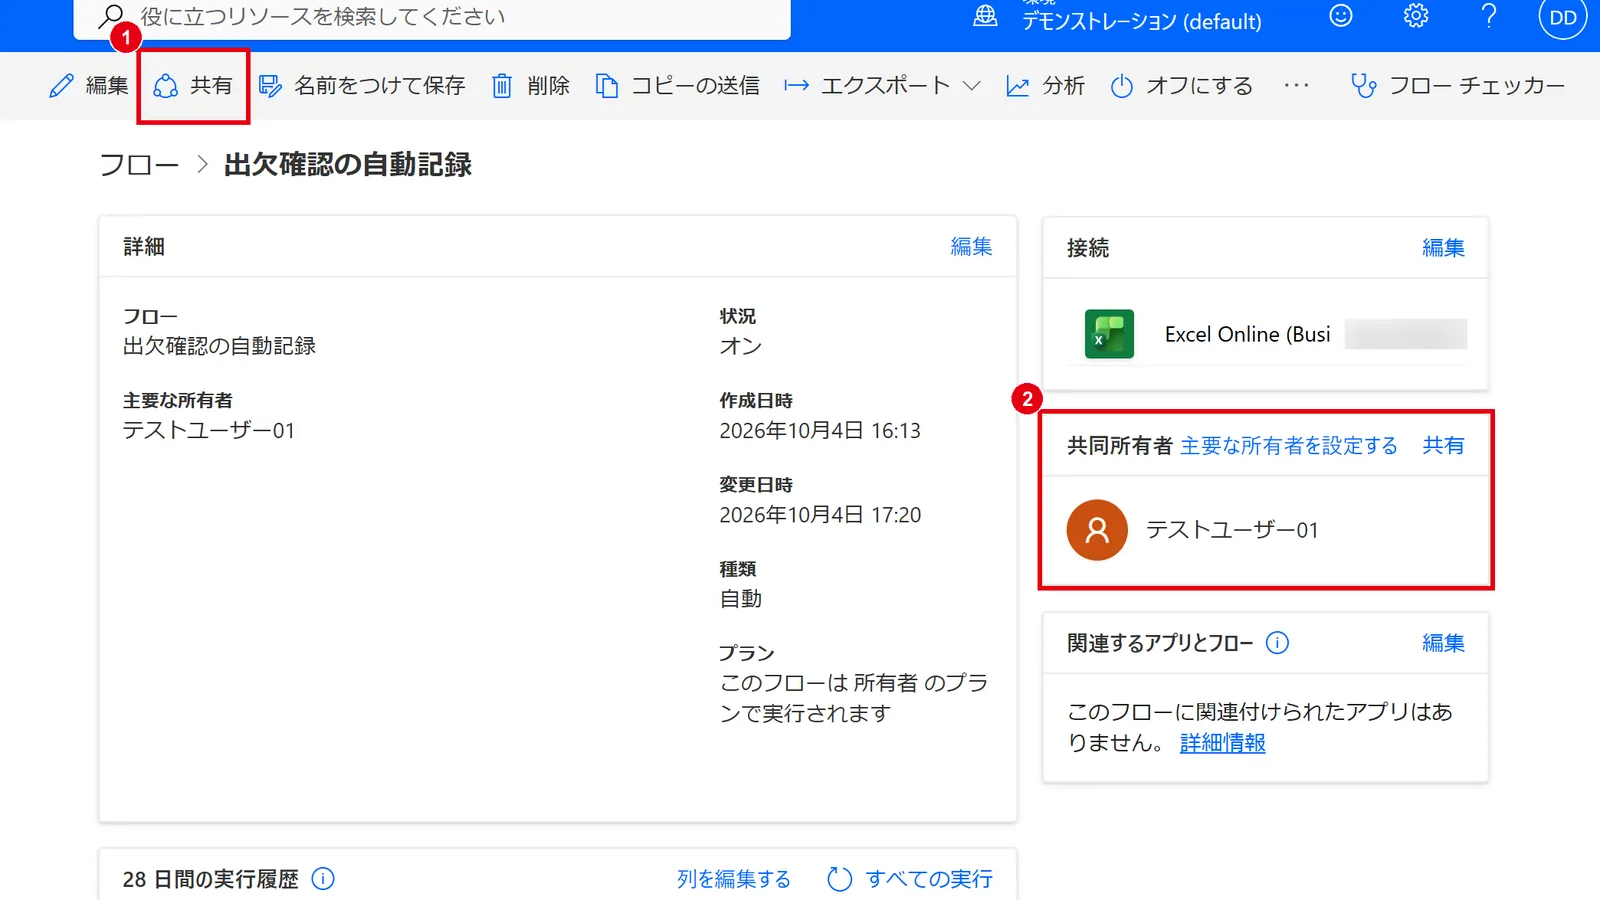Open the environment globe icon
Screen dimensions: 1600x900
point(985,16)
